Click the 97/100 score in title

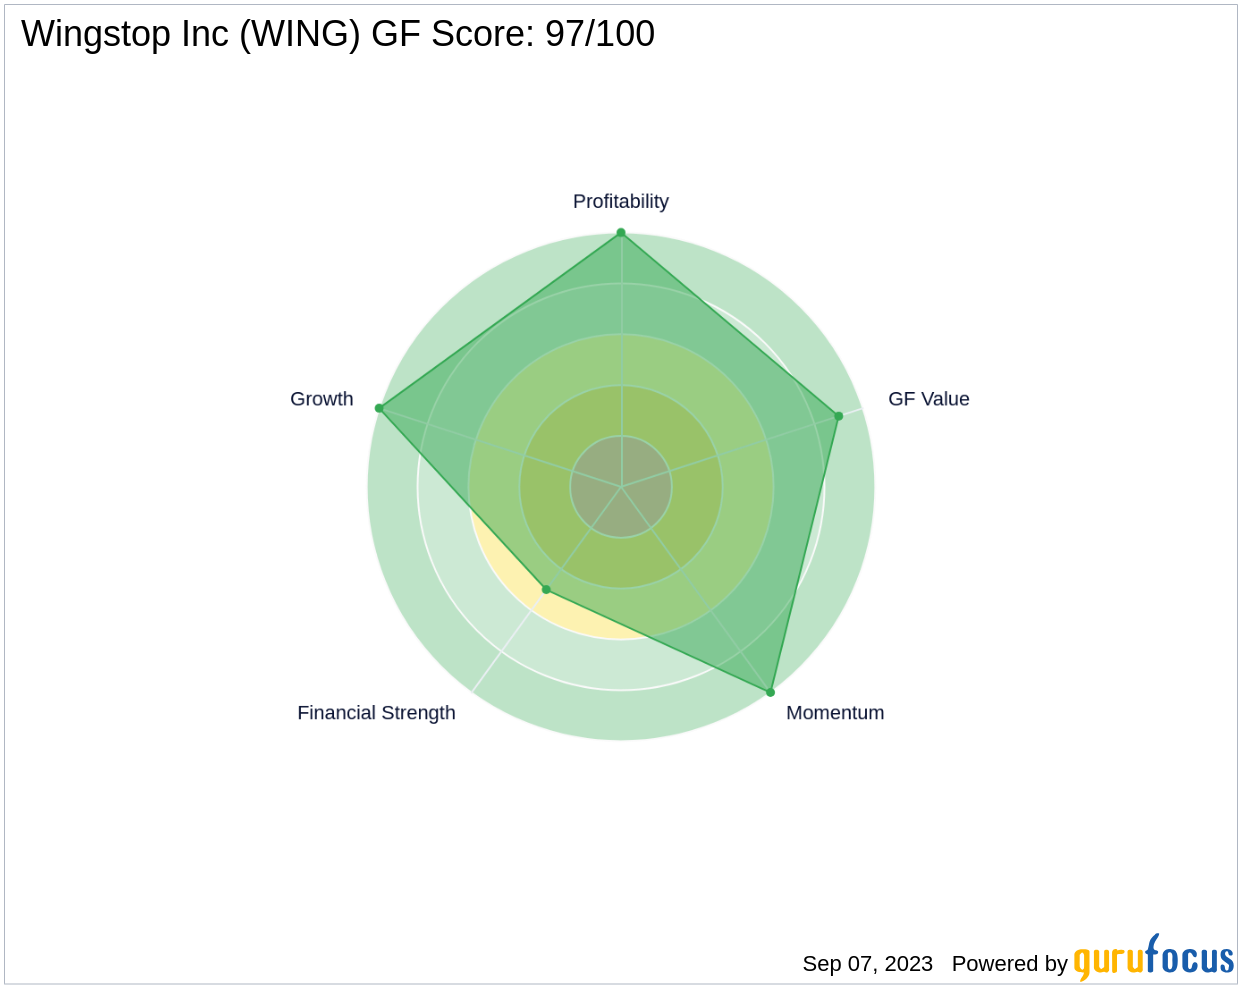tap(600, 35)
